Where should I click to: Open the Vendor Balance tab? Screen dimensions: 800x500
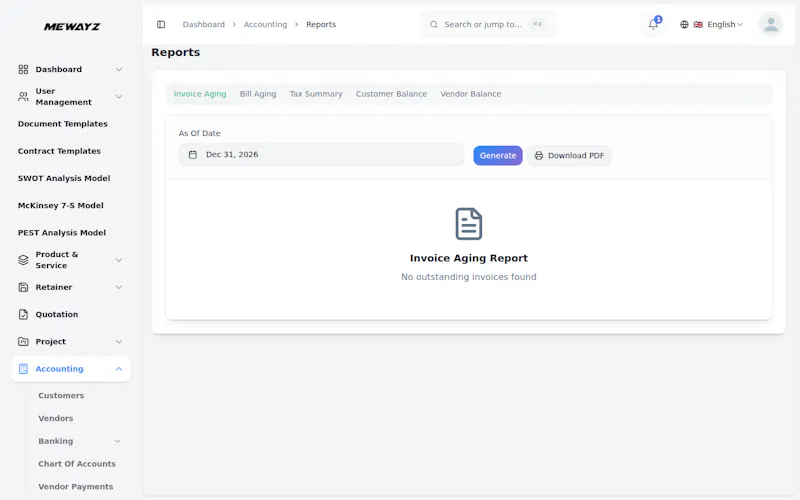click(x=470, y=94)
